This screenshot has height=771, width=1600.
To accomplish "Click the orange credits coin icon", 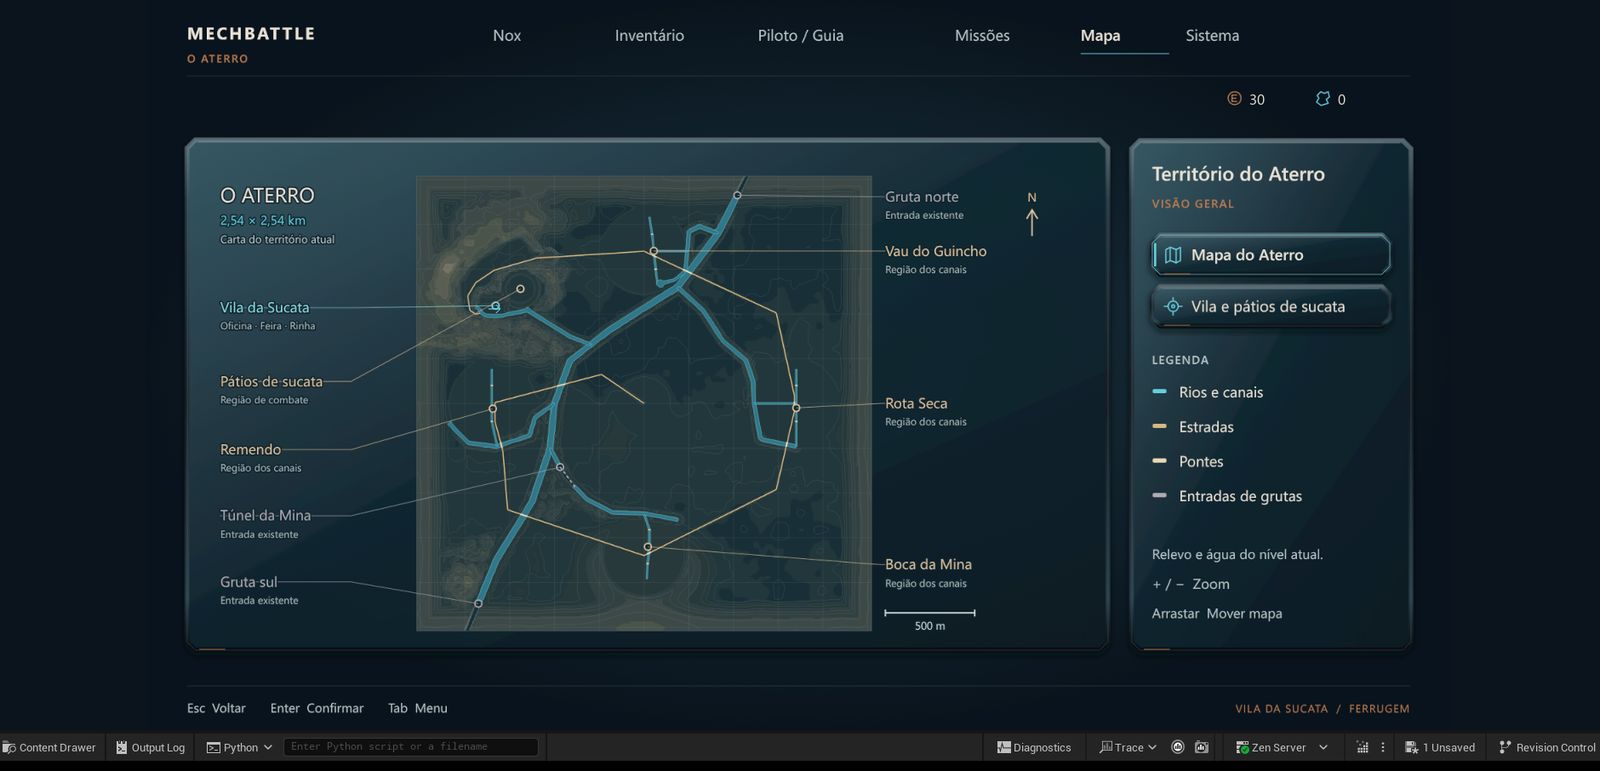I will pyautogui.click(x=1234, y=98).
